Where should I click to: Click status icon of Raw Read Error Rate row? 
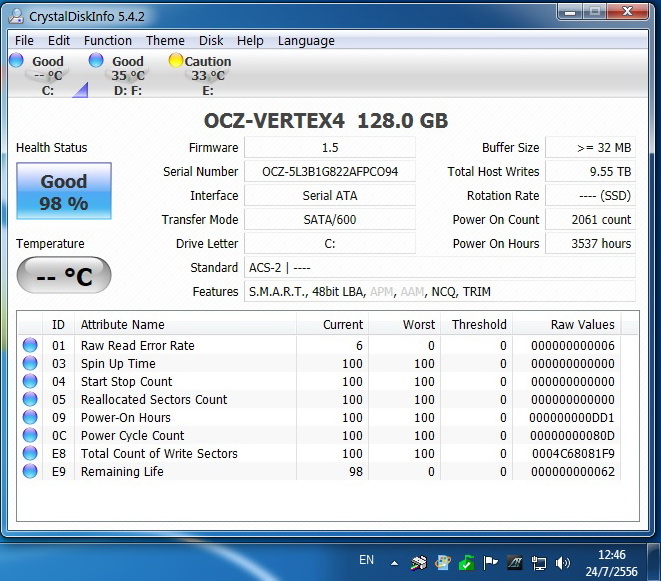click(30, 345)
